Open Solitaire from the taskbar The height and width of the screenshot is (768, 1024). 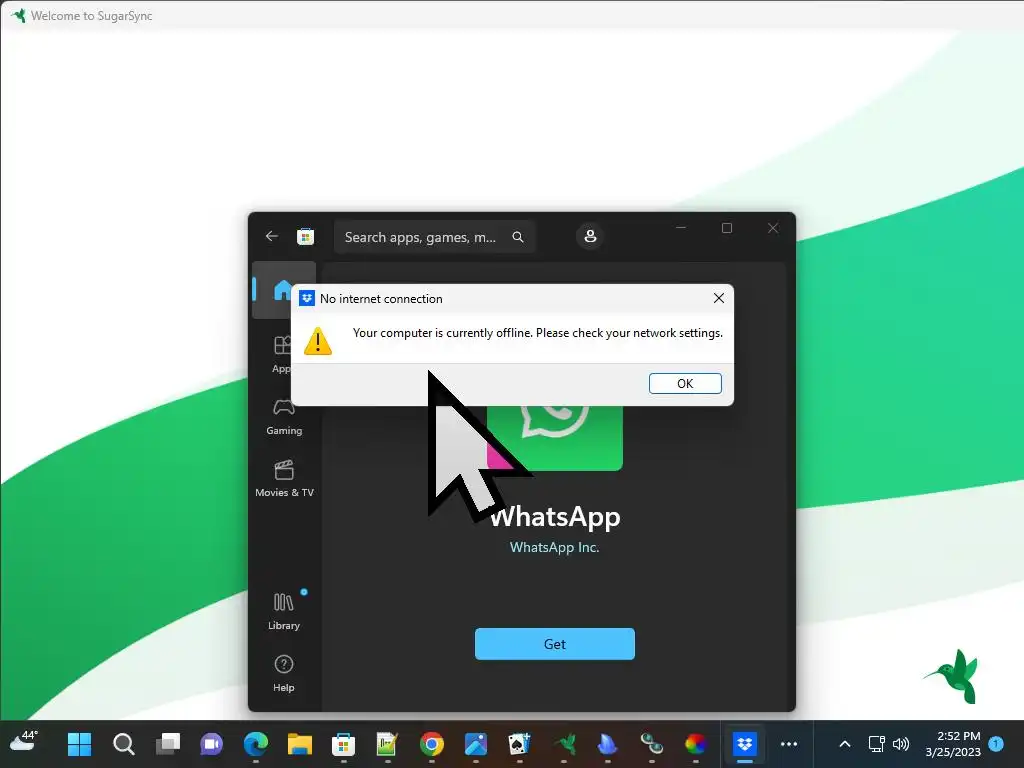point(519,744)
